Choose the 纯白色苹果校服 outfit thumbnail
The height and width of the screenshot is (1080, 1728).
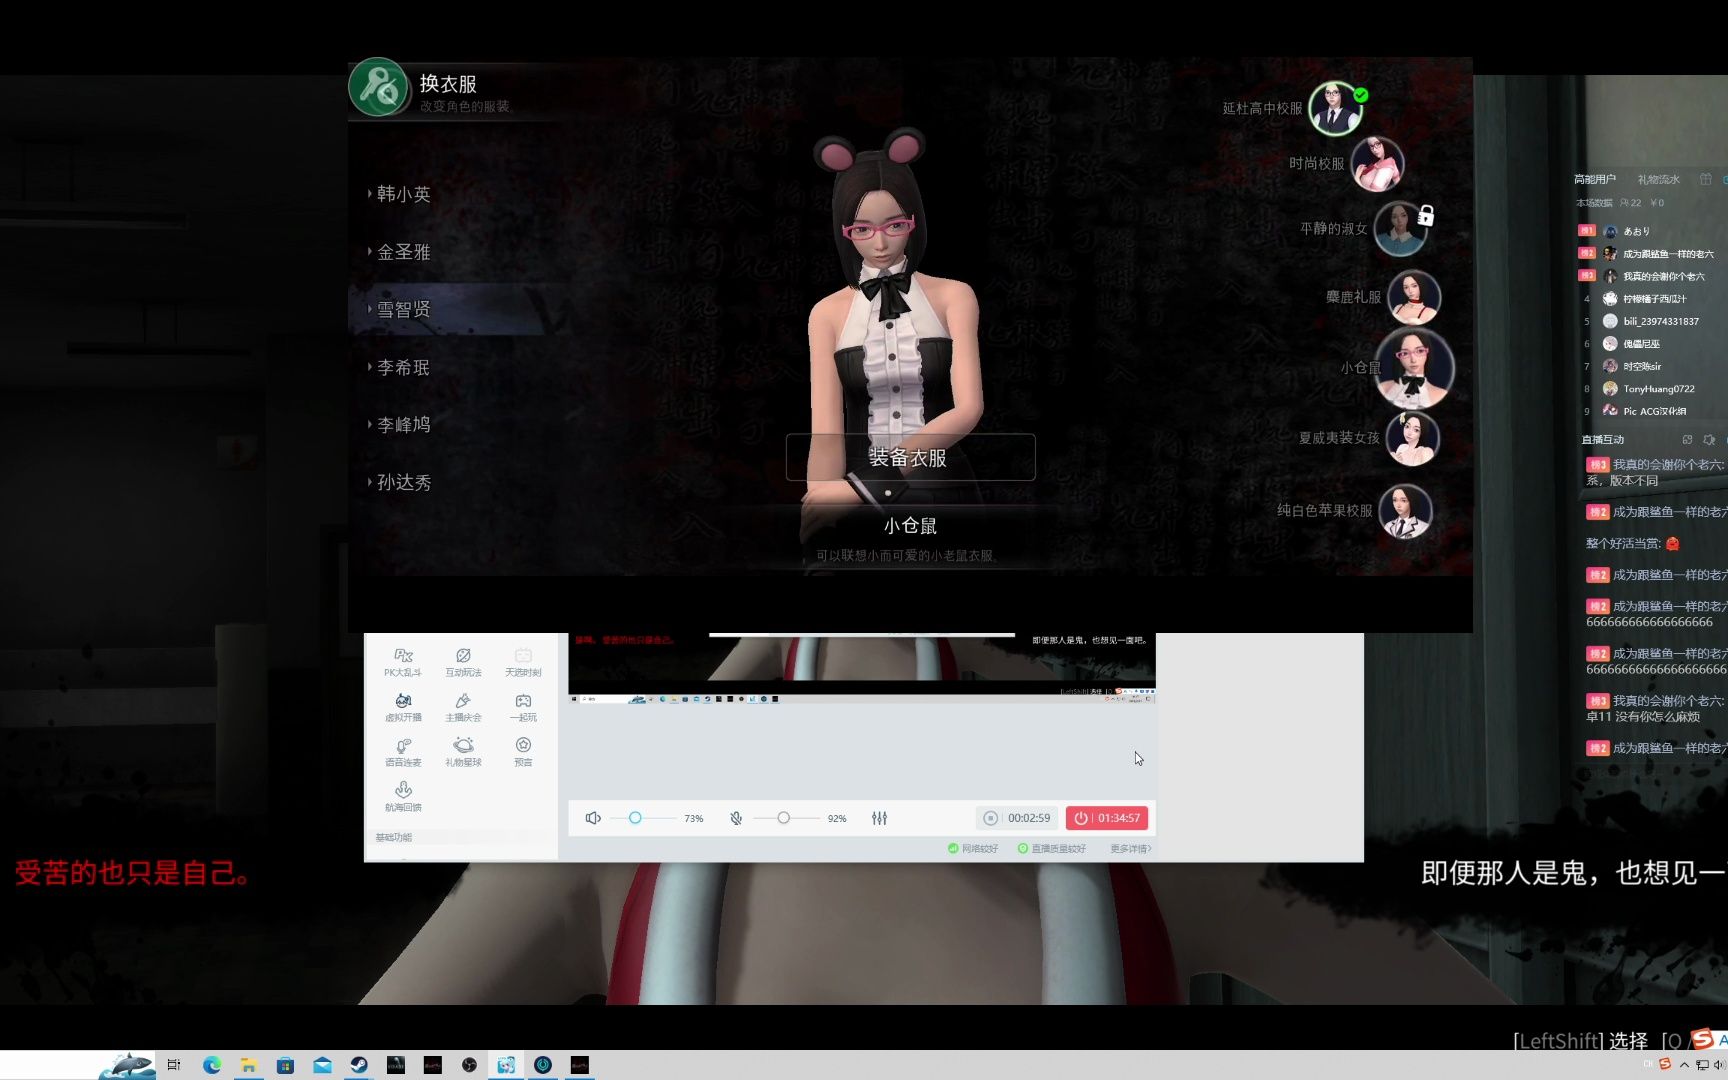(1405, 510)
